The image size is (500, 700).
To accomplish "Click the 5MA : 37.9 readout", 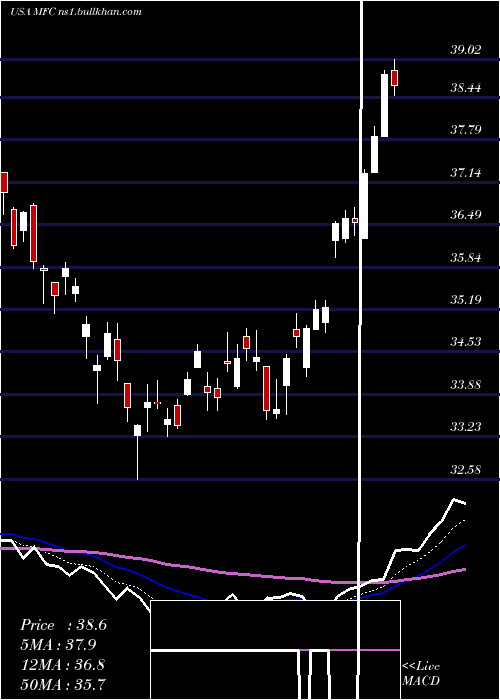I will (58, 645).
